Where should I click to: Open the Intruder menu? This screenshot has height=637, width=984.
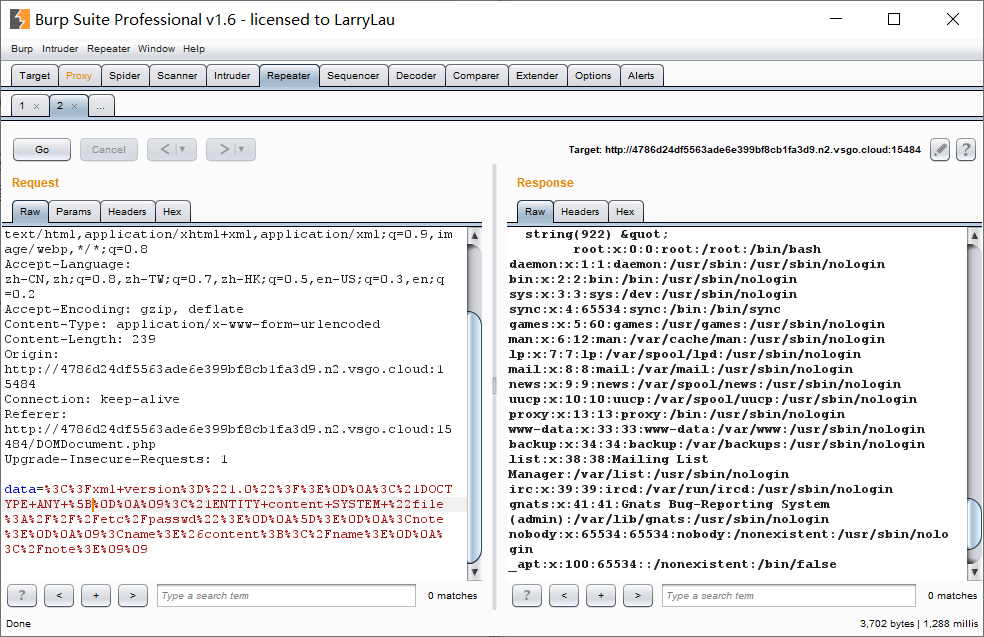pos(60,48)
